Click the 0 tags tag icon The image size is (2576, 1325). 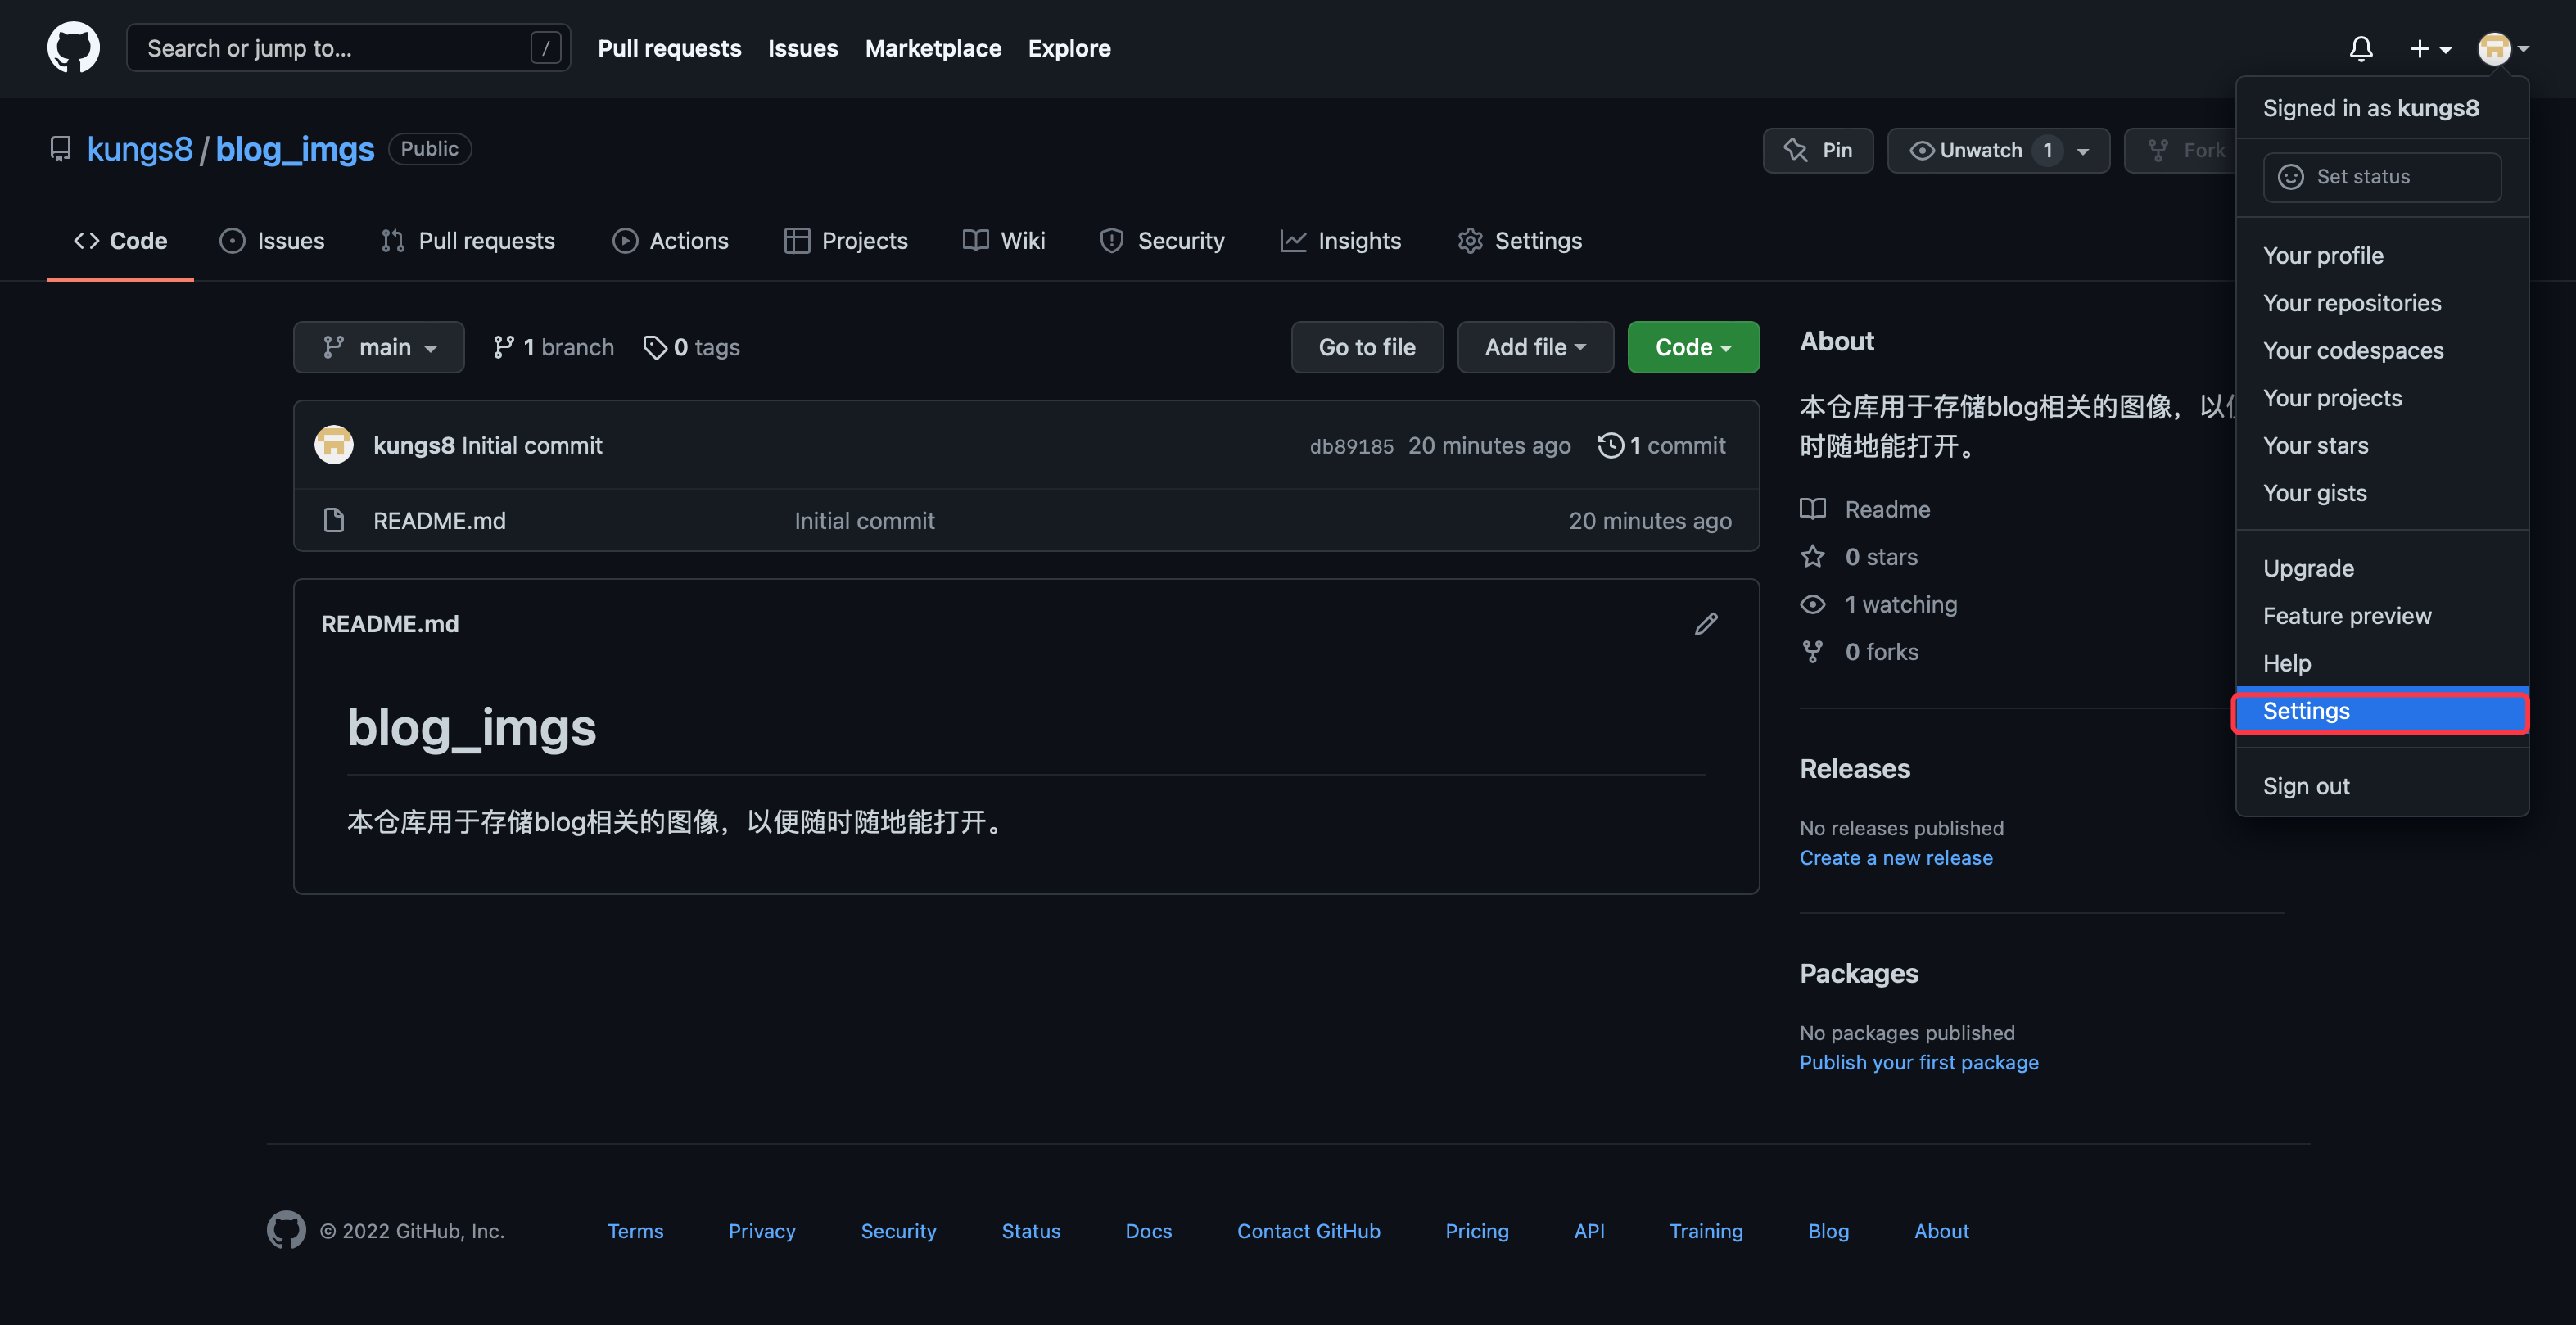[654, 347]
